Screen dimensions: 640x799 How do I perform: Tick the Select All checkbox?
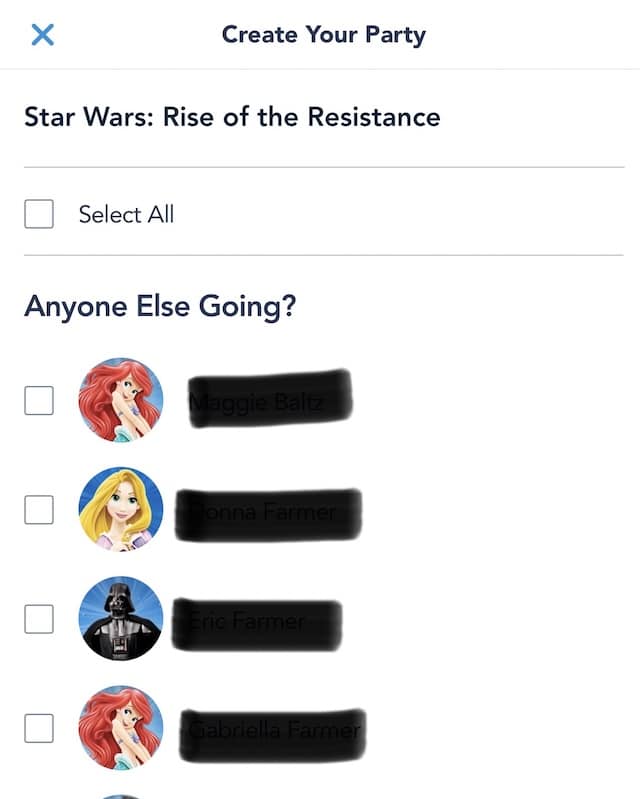coord(39,214)
